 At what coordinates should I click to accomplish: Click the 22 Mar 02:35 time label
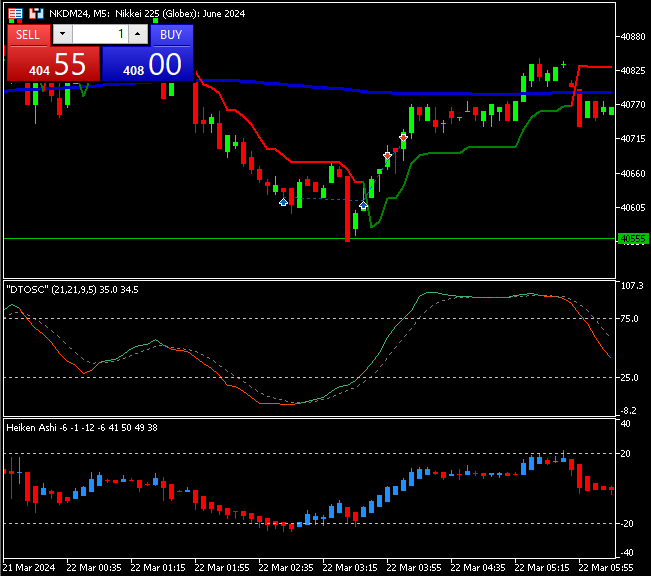286,568
